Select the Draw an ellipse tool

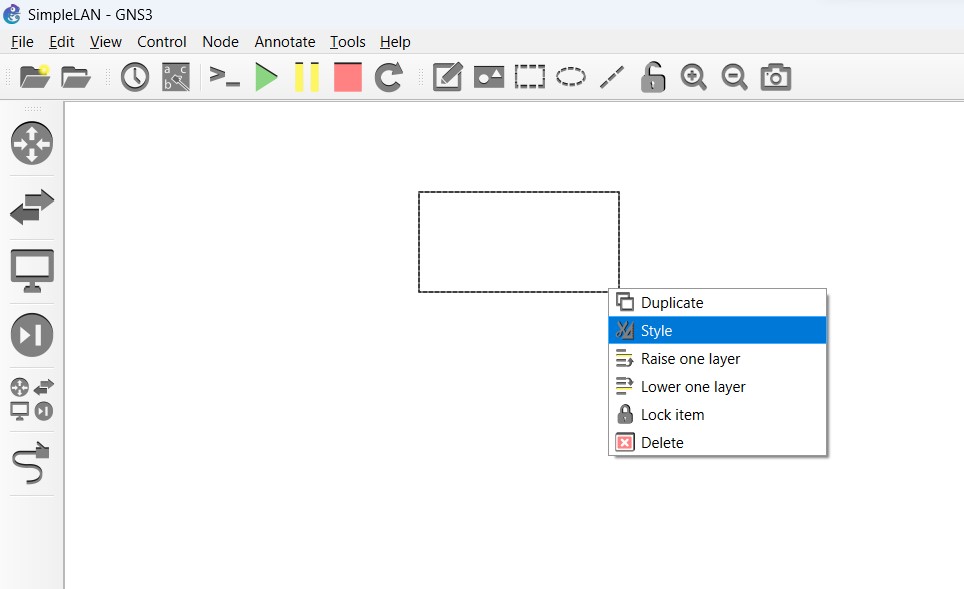point(571,77)
